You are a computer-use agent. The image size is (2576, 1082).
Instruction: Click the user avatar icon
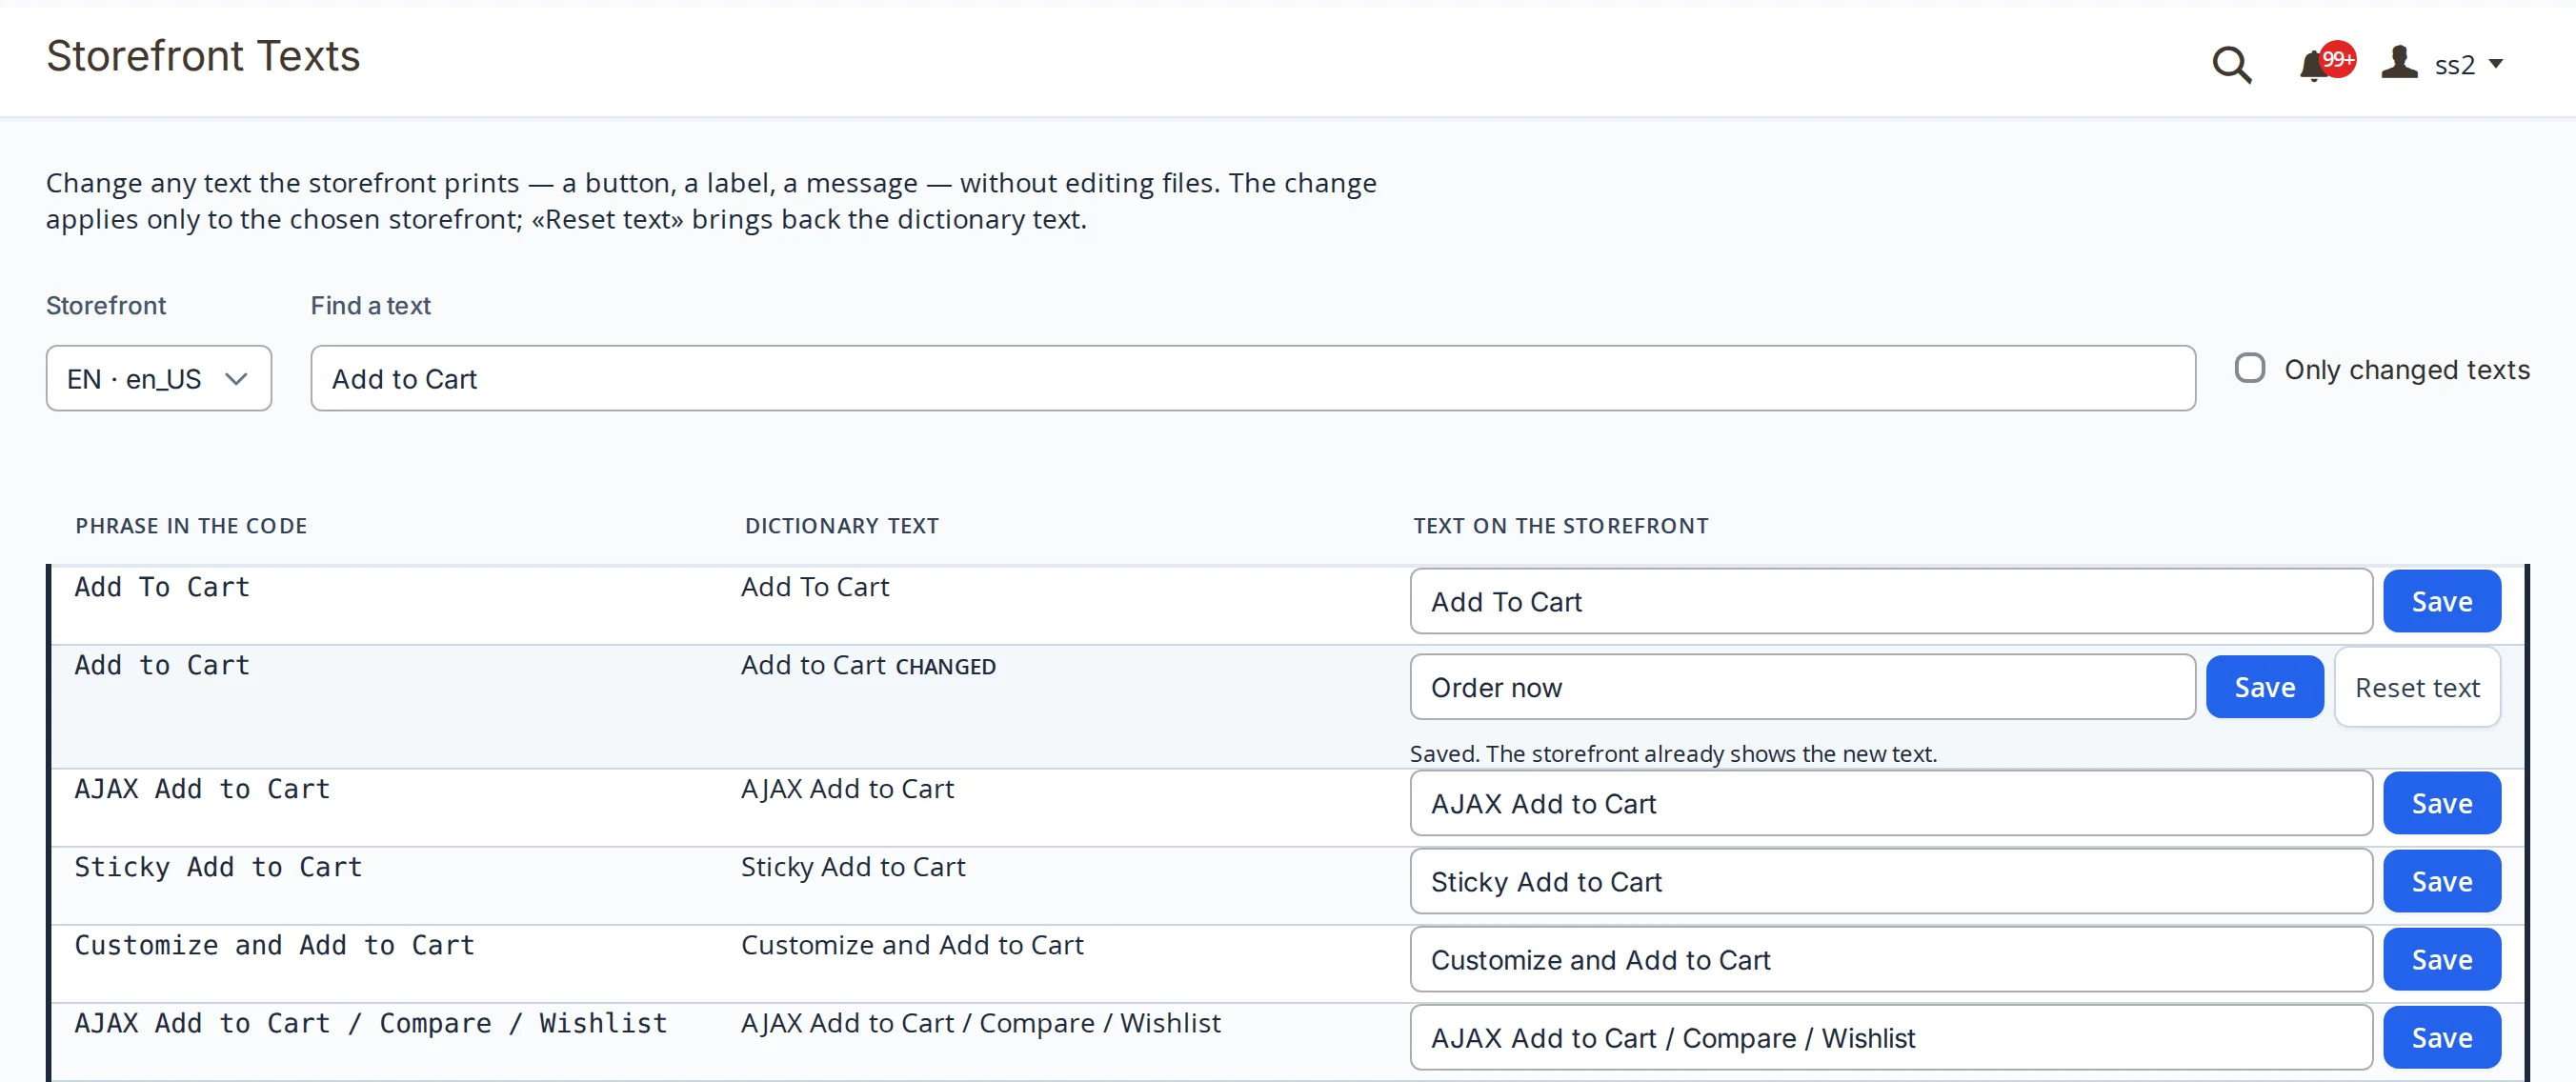[x=2398, y=63]
